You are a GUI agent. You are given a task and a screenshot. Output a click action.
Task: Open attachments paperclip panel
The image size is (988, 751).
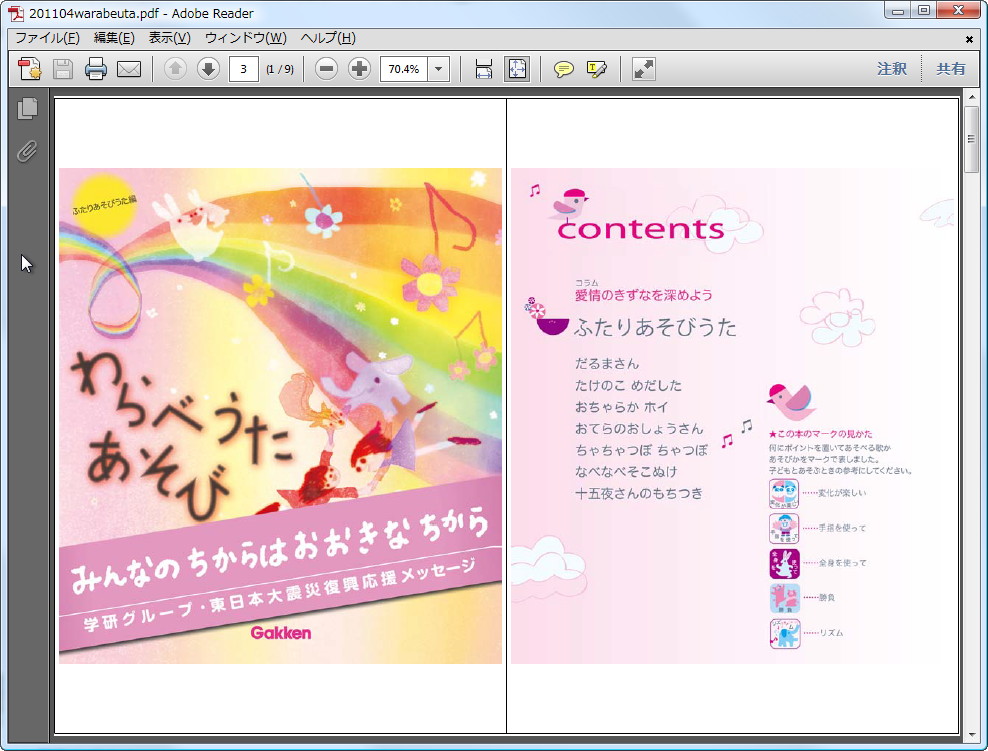[27, 151]
